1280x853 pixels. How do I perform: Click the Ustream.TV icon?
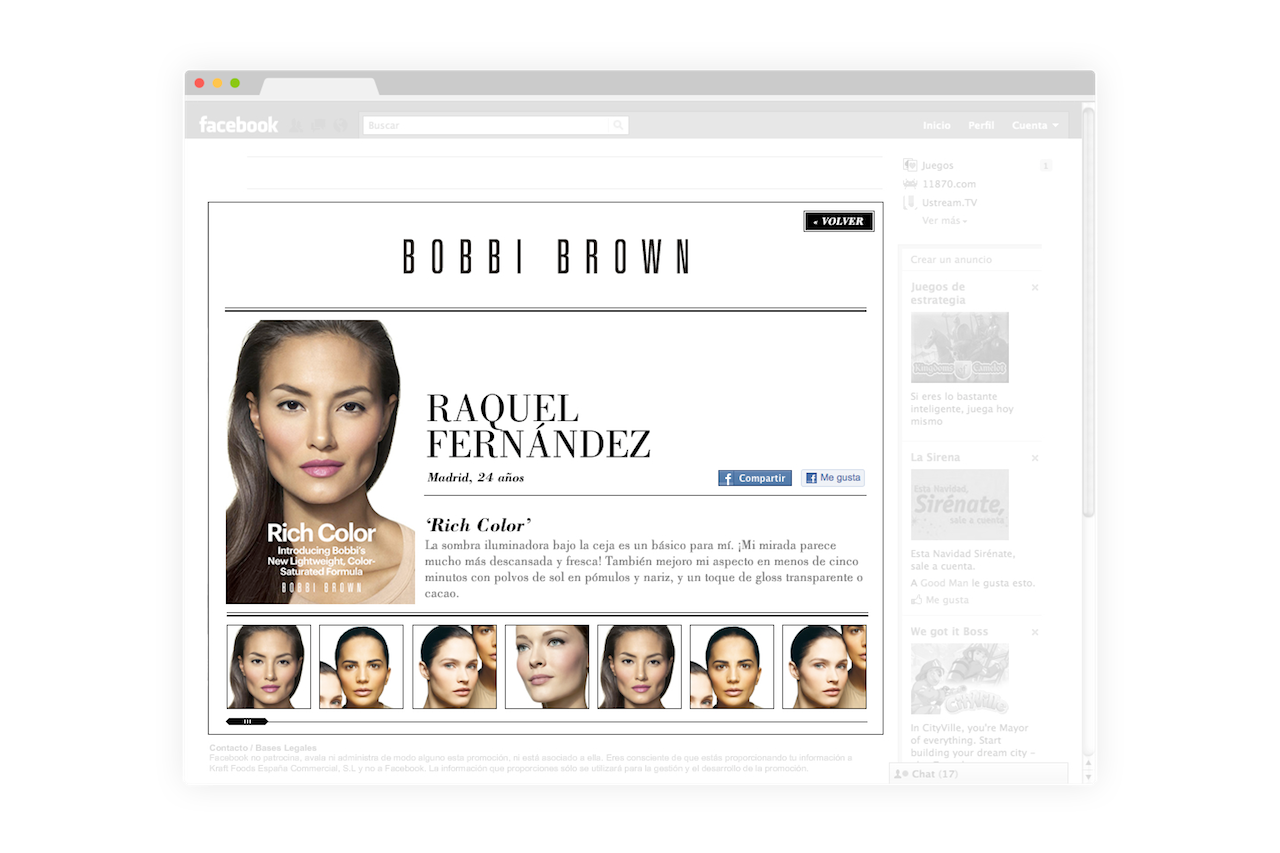tap(910, 203)
